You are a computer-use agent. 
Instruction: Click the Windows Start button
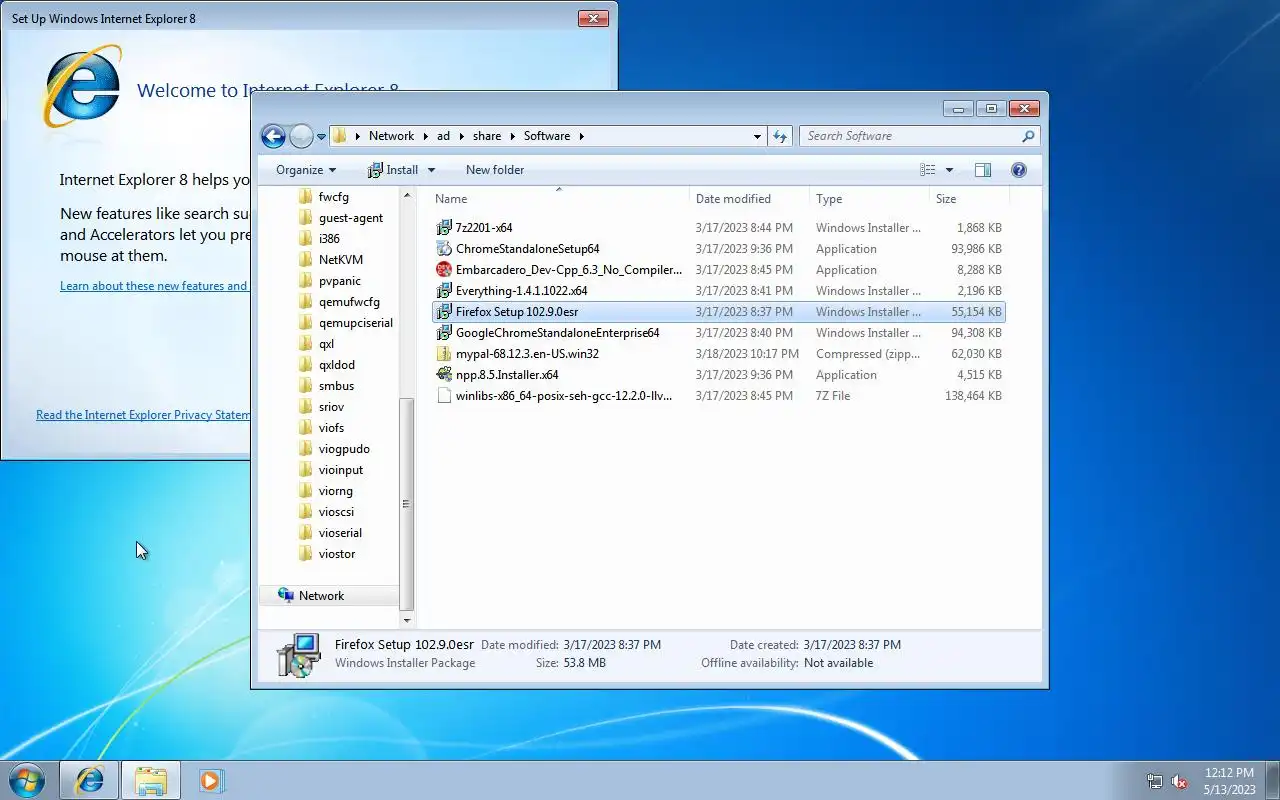[27, 780]
